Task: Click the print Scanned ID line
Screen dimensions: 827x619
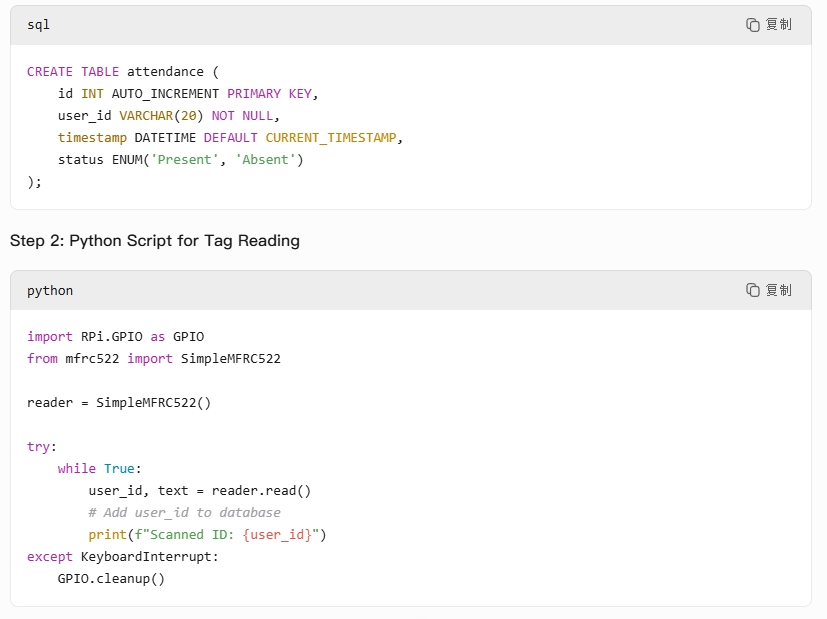Action: click(207, 535)
